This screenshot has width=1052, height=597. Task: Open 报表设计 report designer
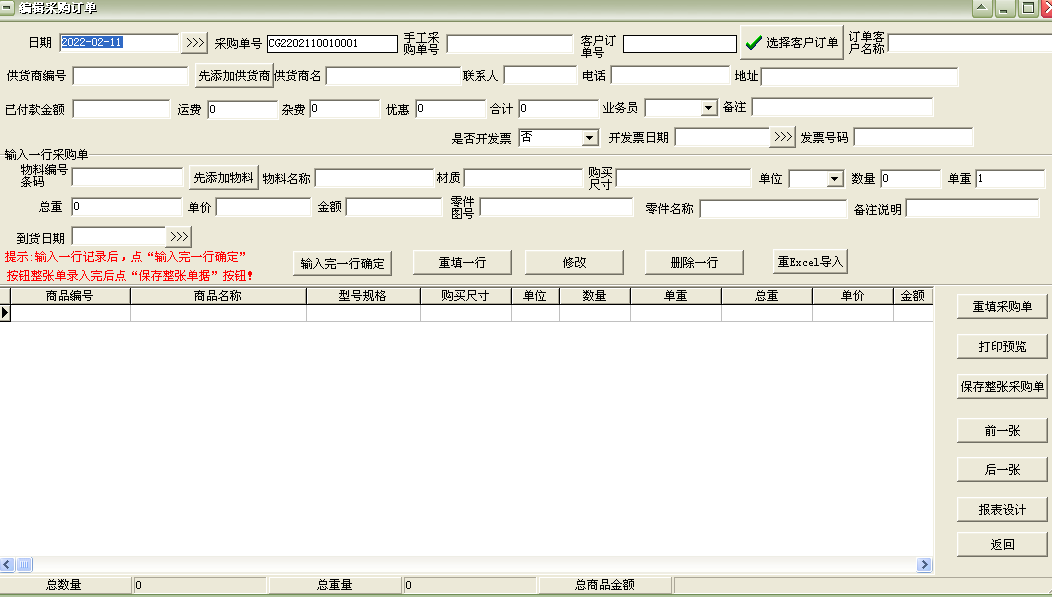click(1000, 509)
